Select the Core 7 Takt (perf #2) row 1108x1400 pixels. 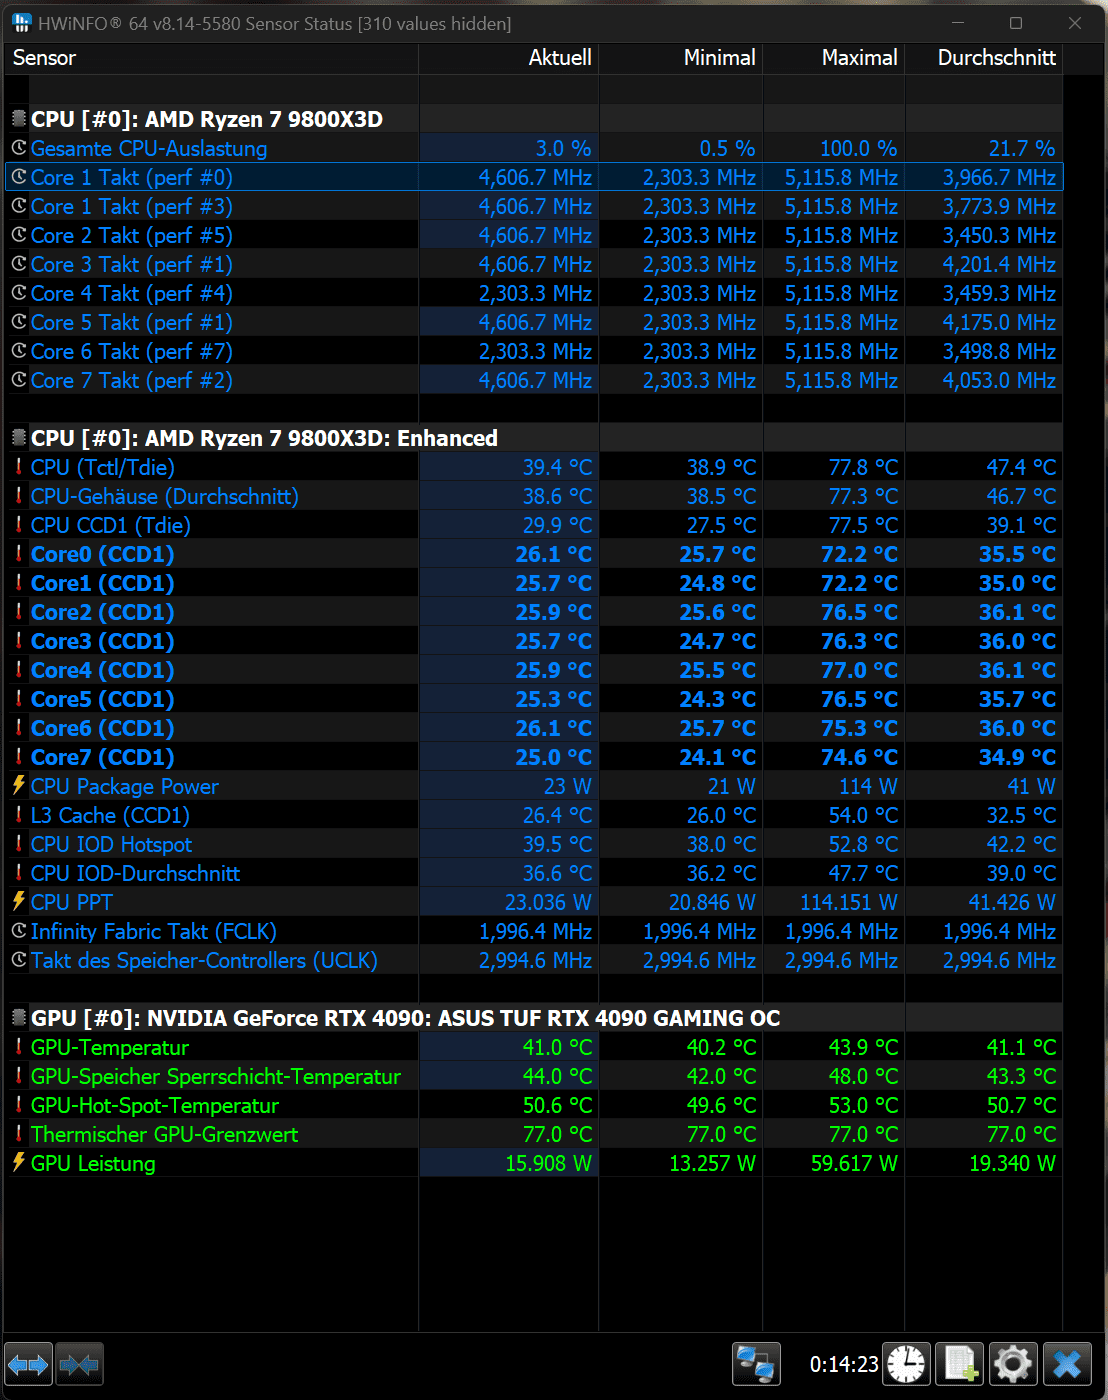534,380
